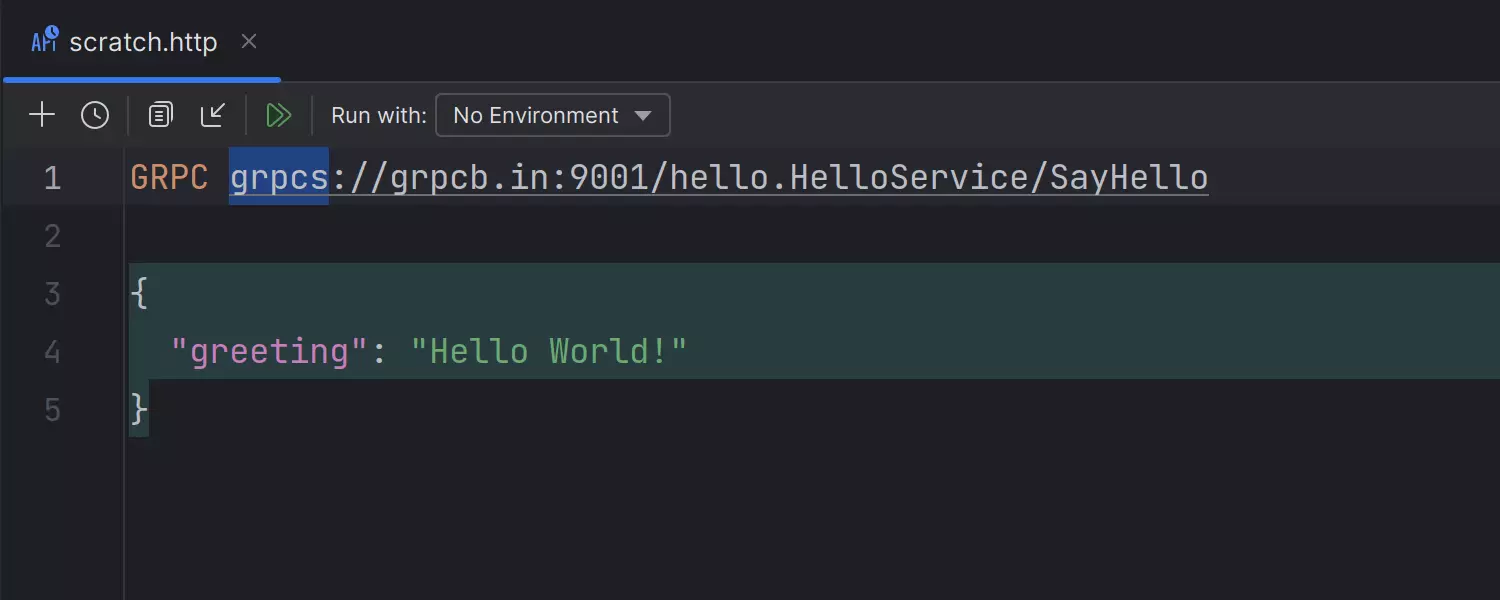The image size is (1500, 600).
Task: Click the 'Run with:' label
Action: [x=379, y=115]
